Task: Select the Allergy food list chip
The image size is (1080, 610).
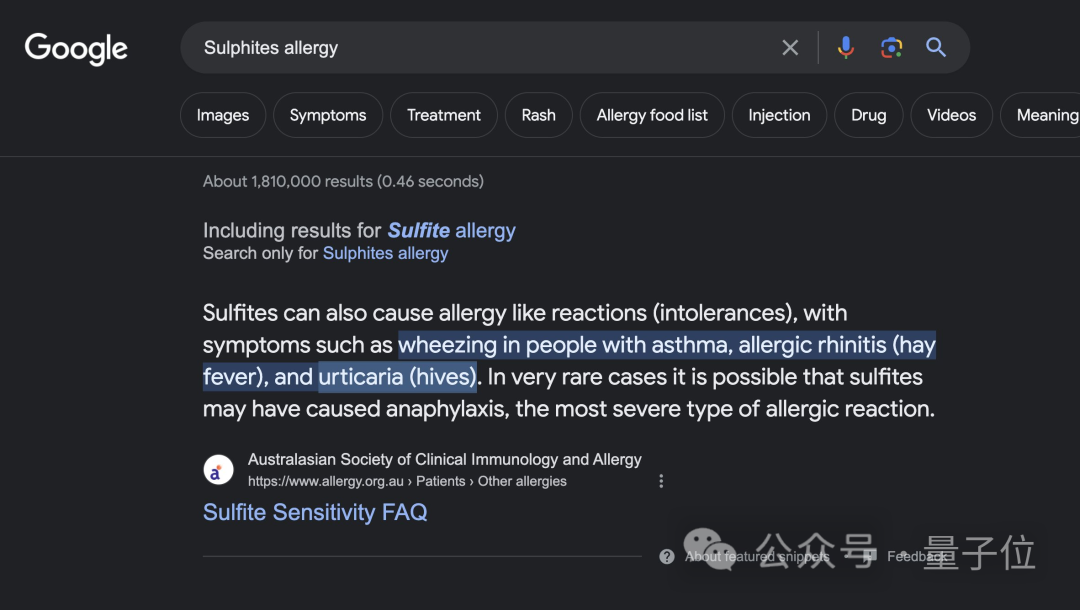Action: pyautogui.click(x=652, y=115)
